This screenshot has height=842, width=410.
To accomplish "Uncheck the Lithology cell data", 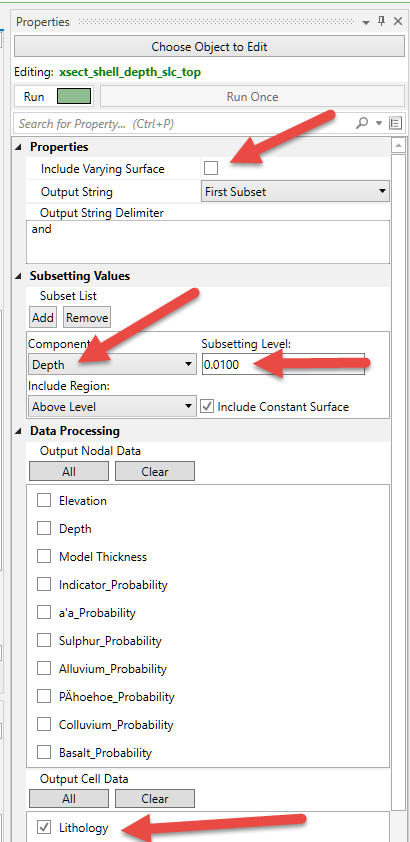I will (44, 828).
